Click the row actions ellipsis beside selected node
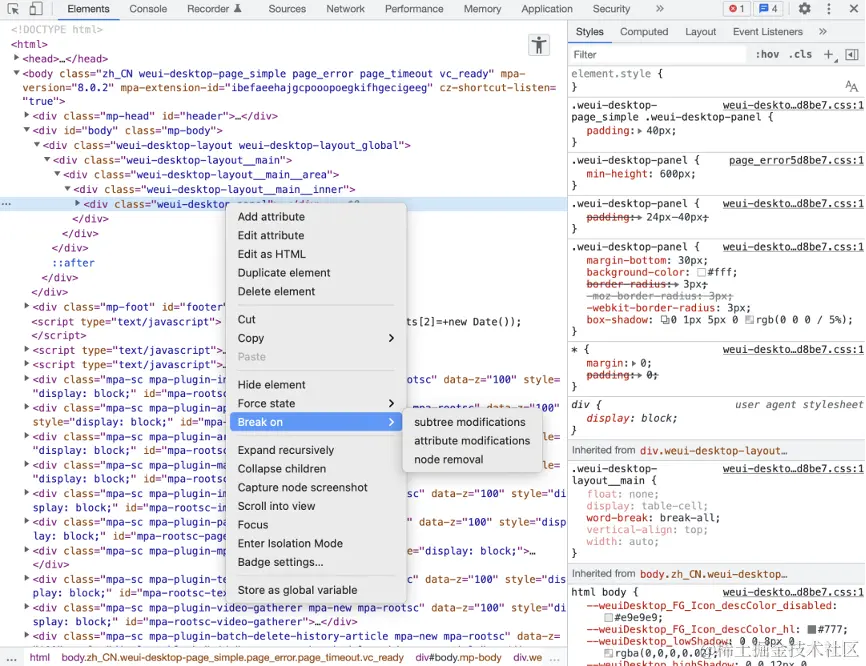This screenshot has height=666, width=866. coord(6,204)
